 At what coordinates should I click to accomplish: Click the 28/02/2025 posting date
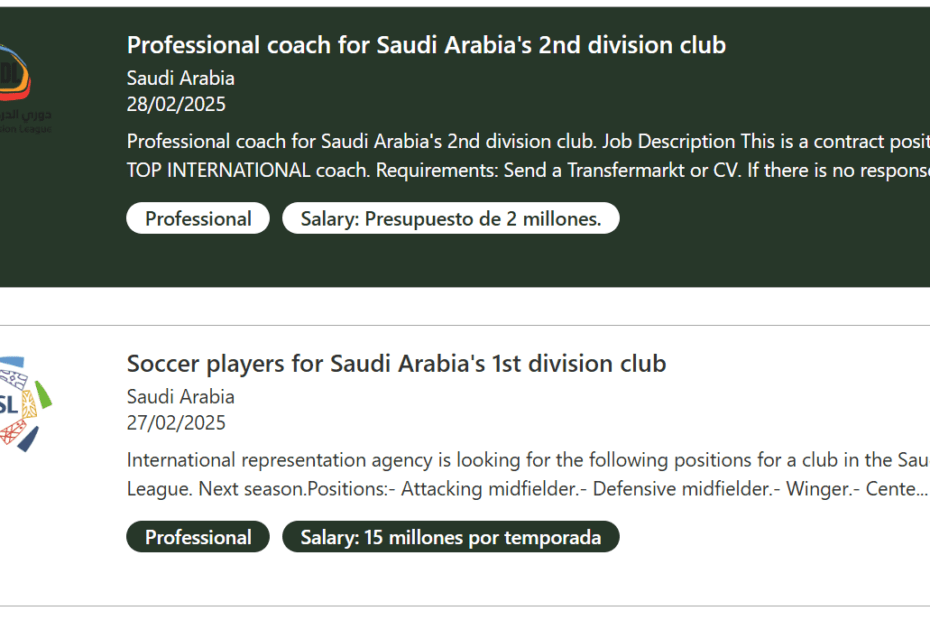coord(176,104)
